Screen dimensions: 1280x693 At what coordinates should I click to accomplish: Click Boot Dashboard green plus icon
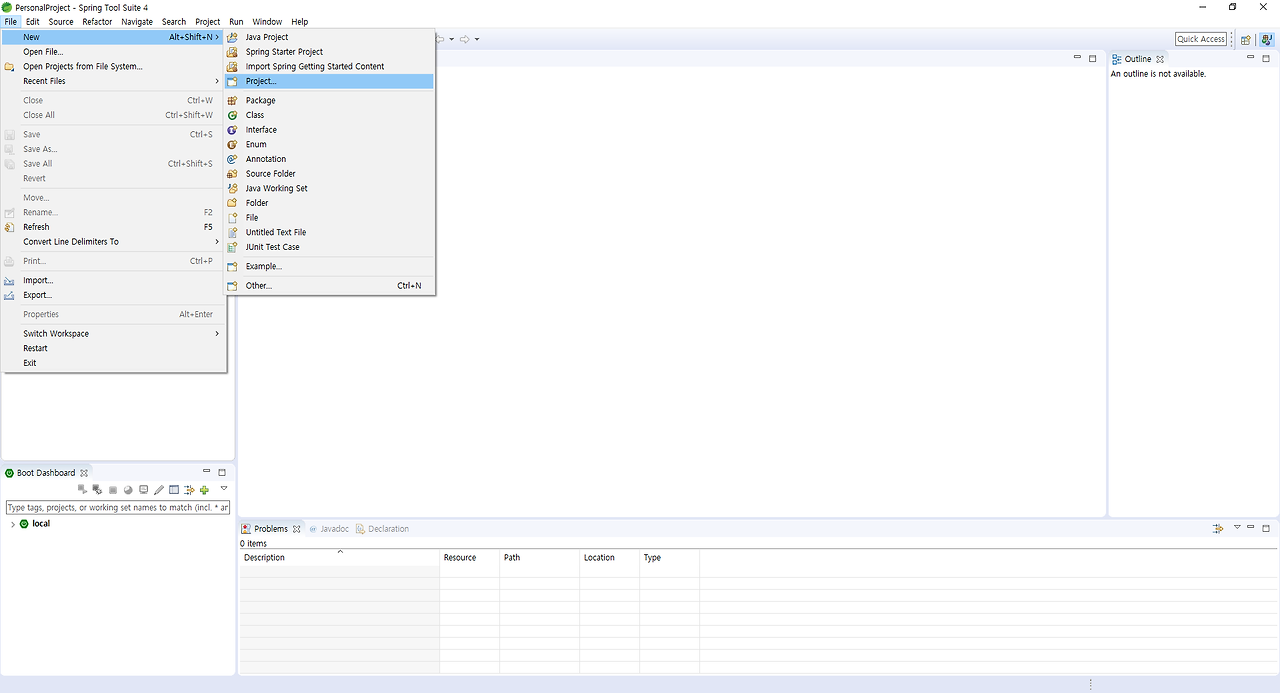coord(204,490)
